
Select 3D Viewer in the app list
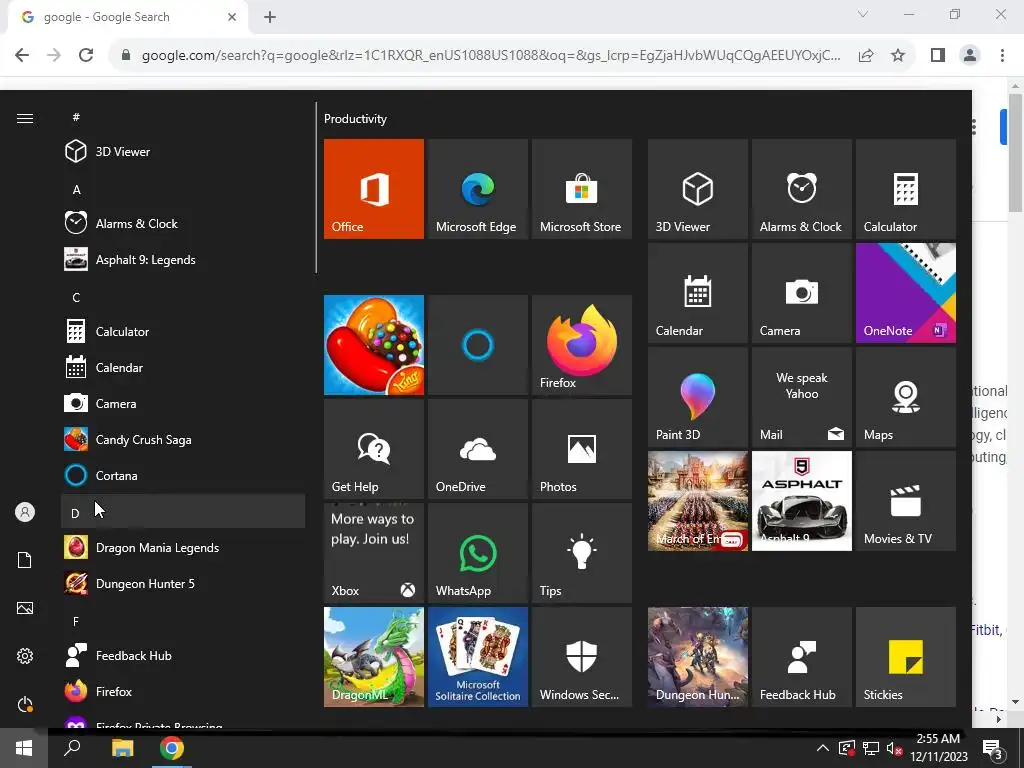183,152
